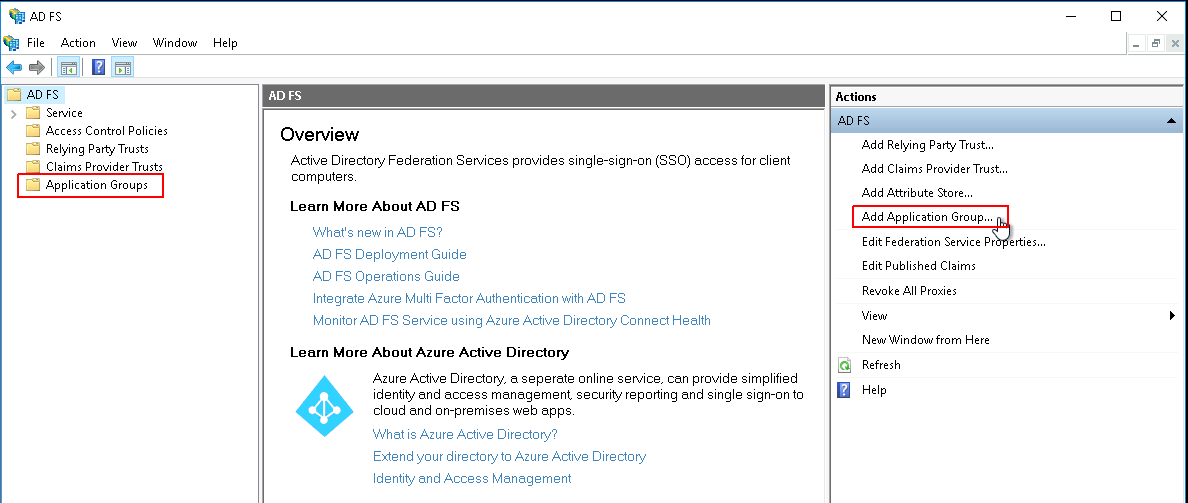
Task: Click the Learn More About AD FS heading
Action: click(375, 206)
